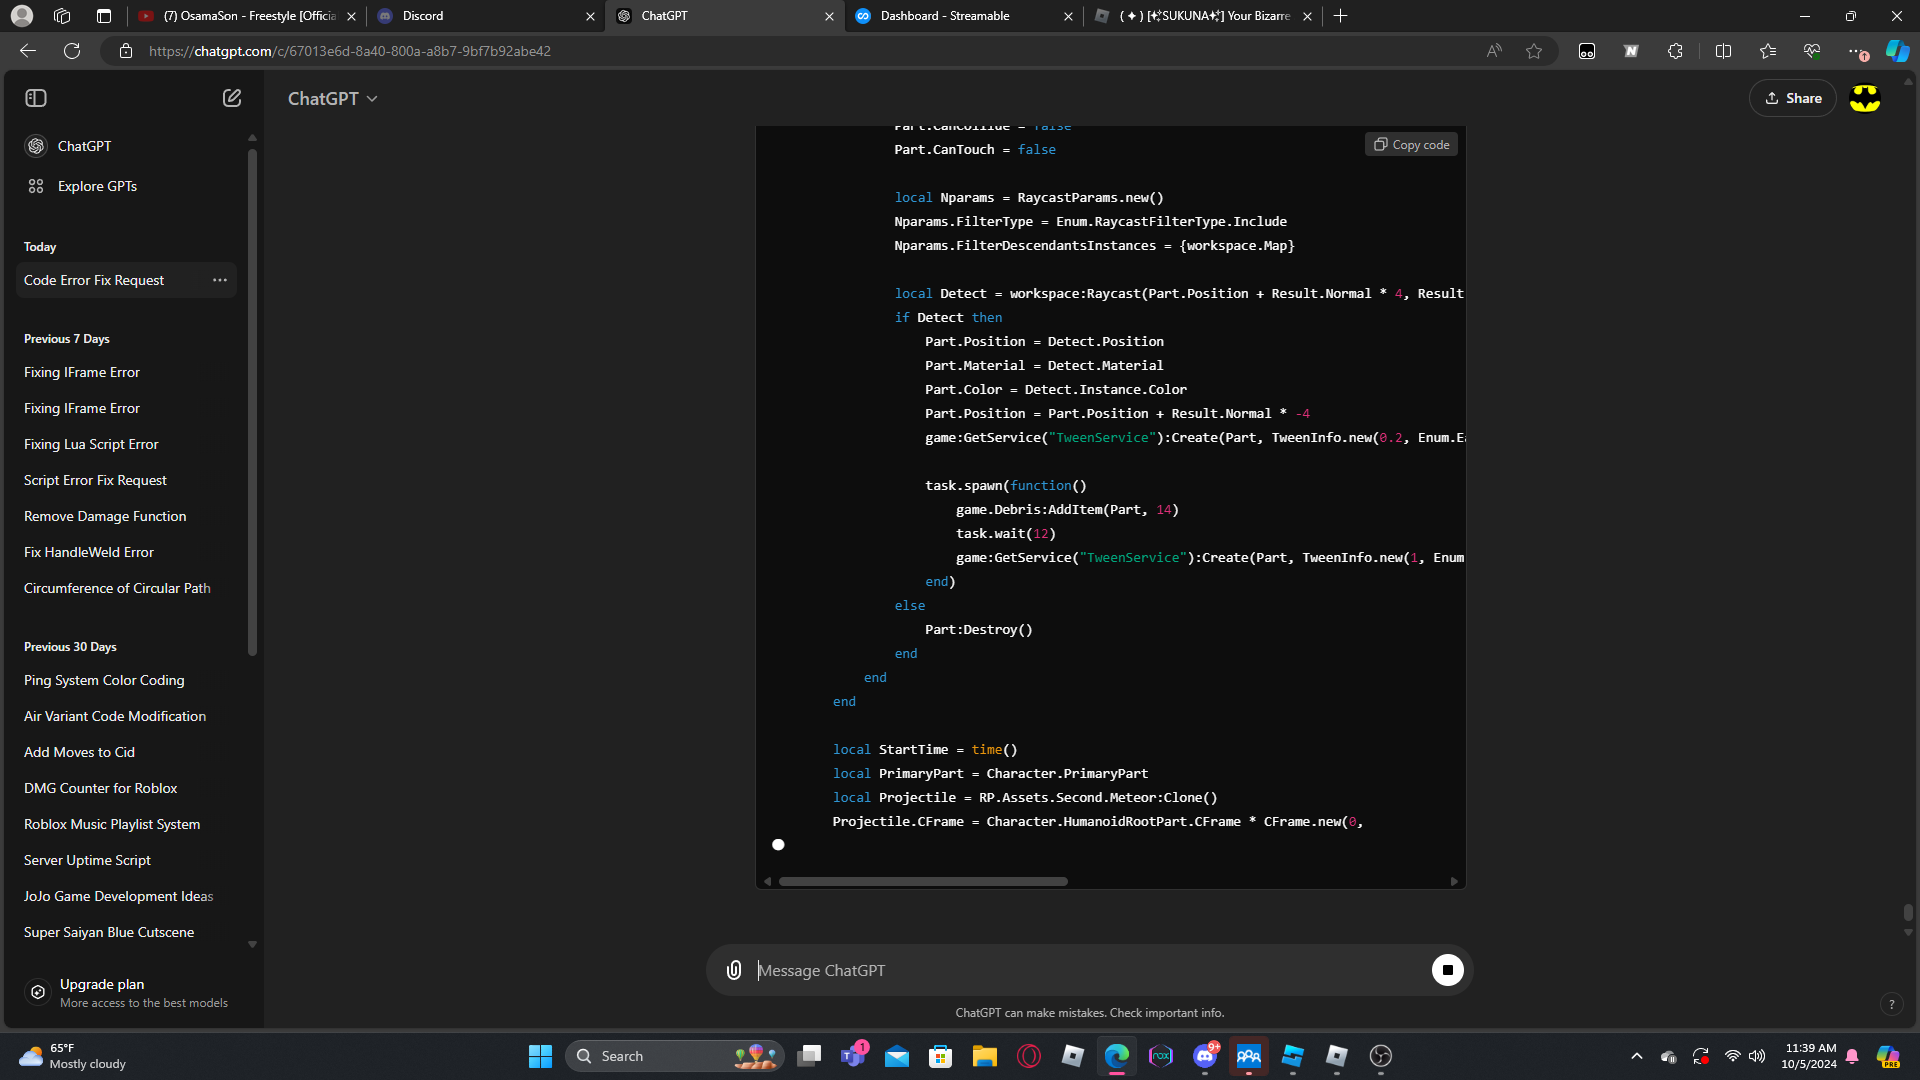Image resolution: width=1920 pixels, height=1080 pixels.
Task: Open the Share dialog
Action: pyautogui.click(x=1793, y=98)
